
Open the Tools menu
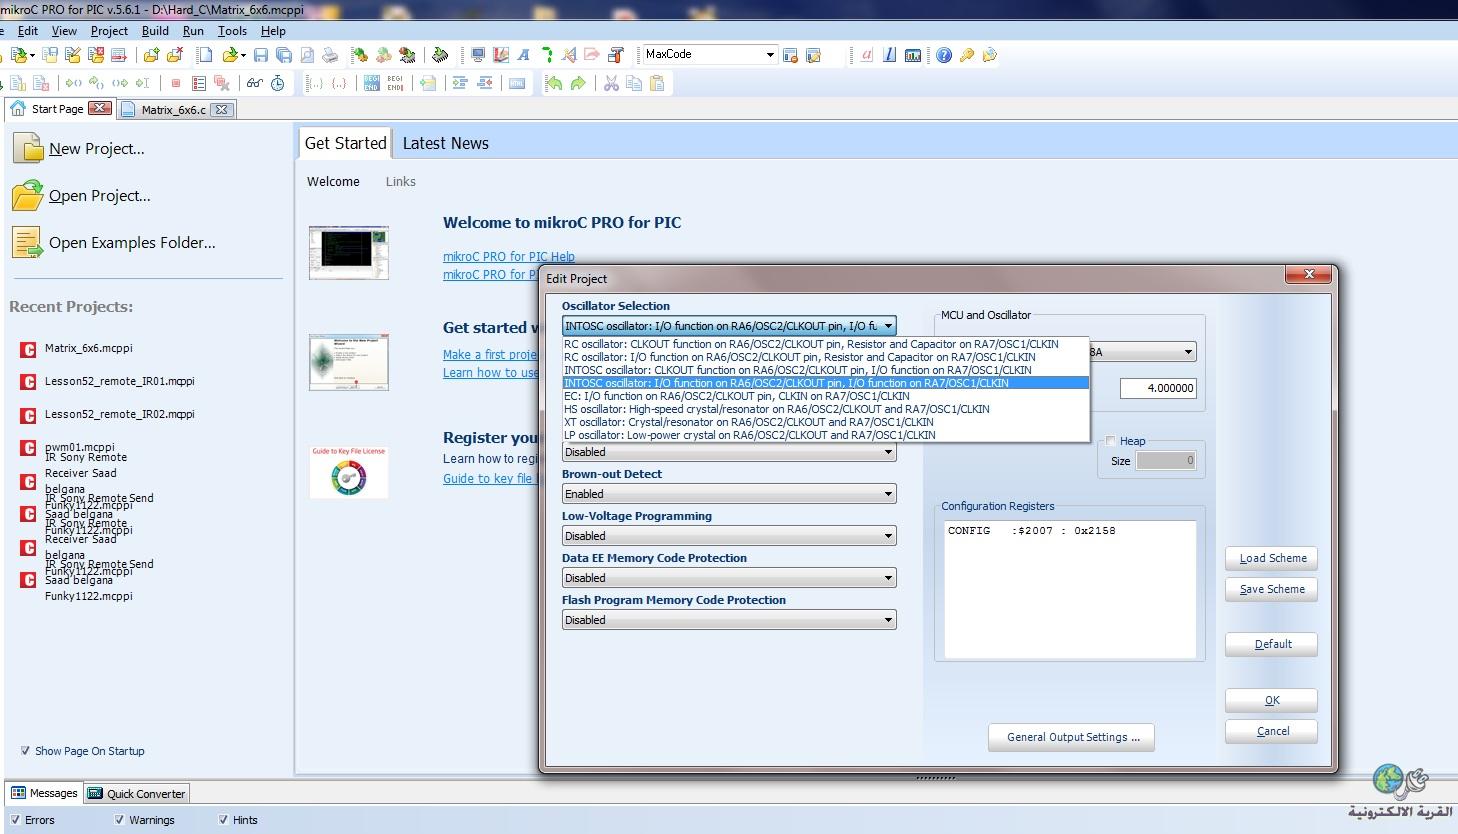pyautogui.click(x=232, y=31)
